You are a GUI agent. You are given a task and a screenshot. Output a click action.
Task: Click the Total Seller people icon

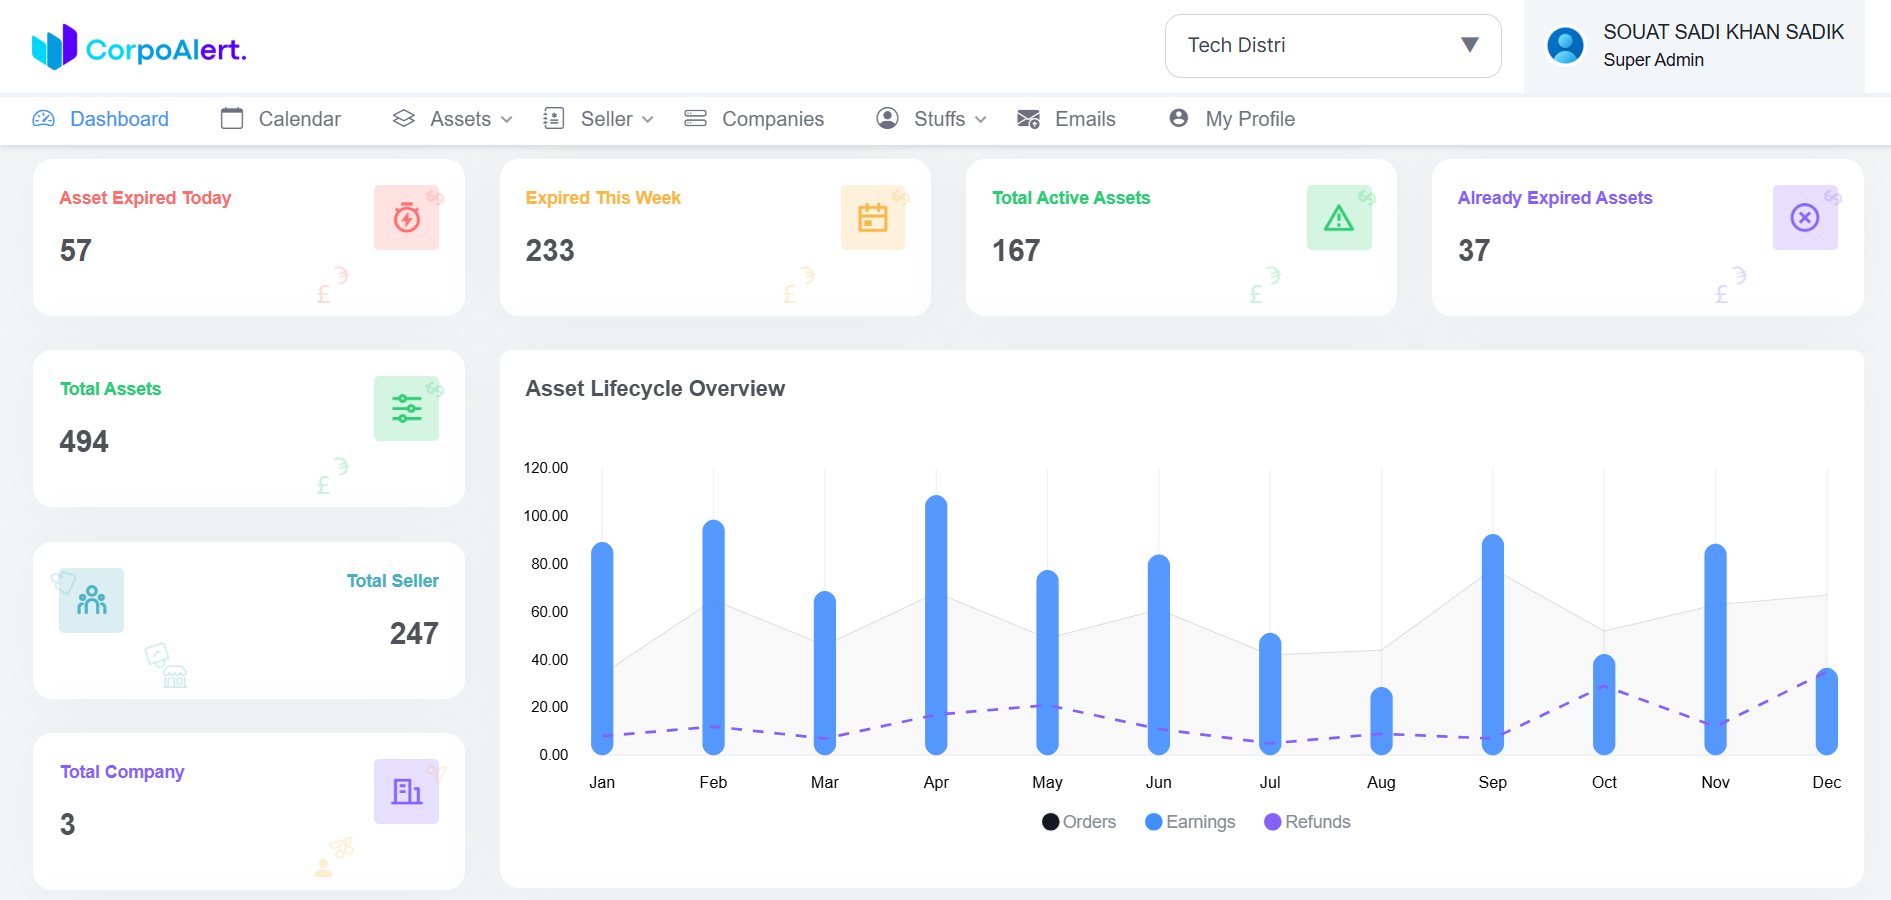[x=91, y=600]
